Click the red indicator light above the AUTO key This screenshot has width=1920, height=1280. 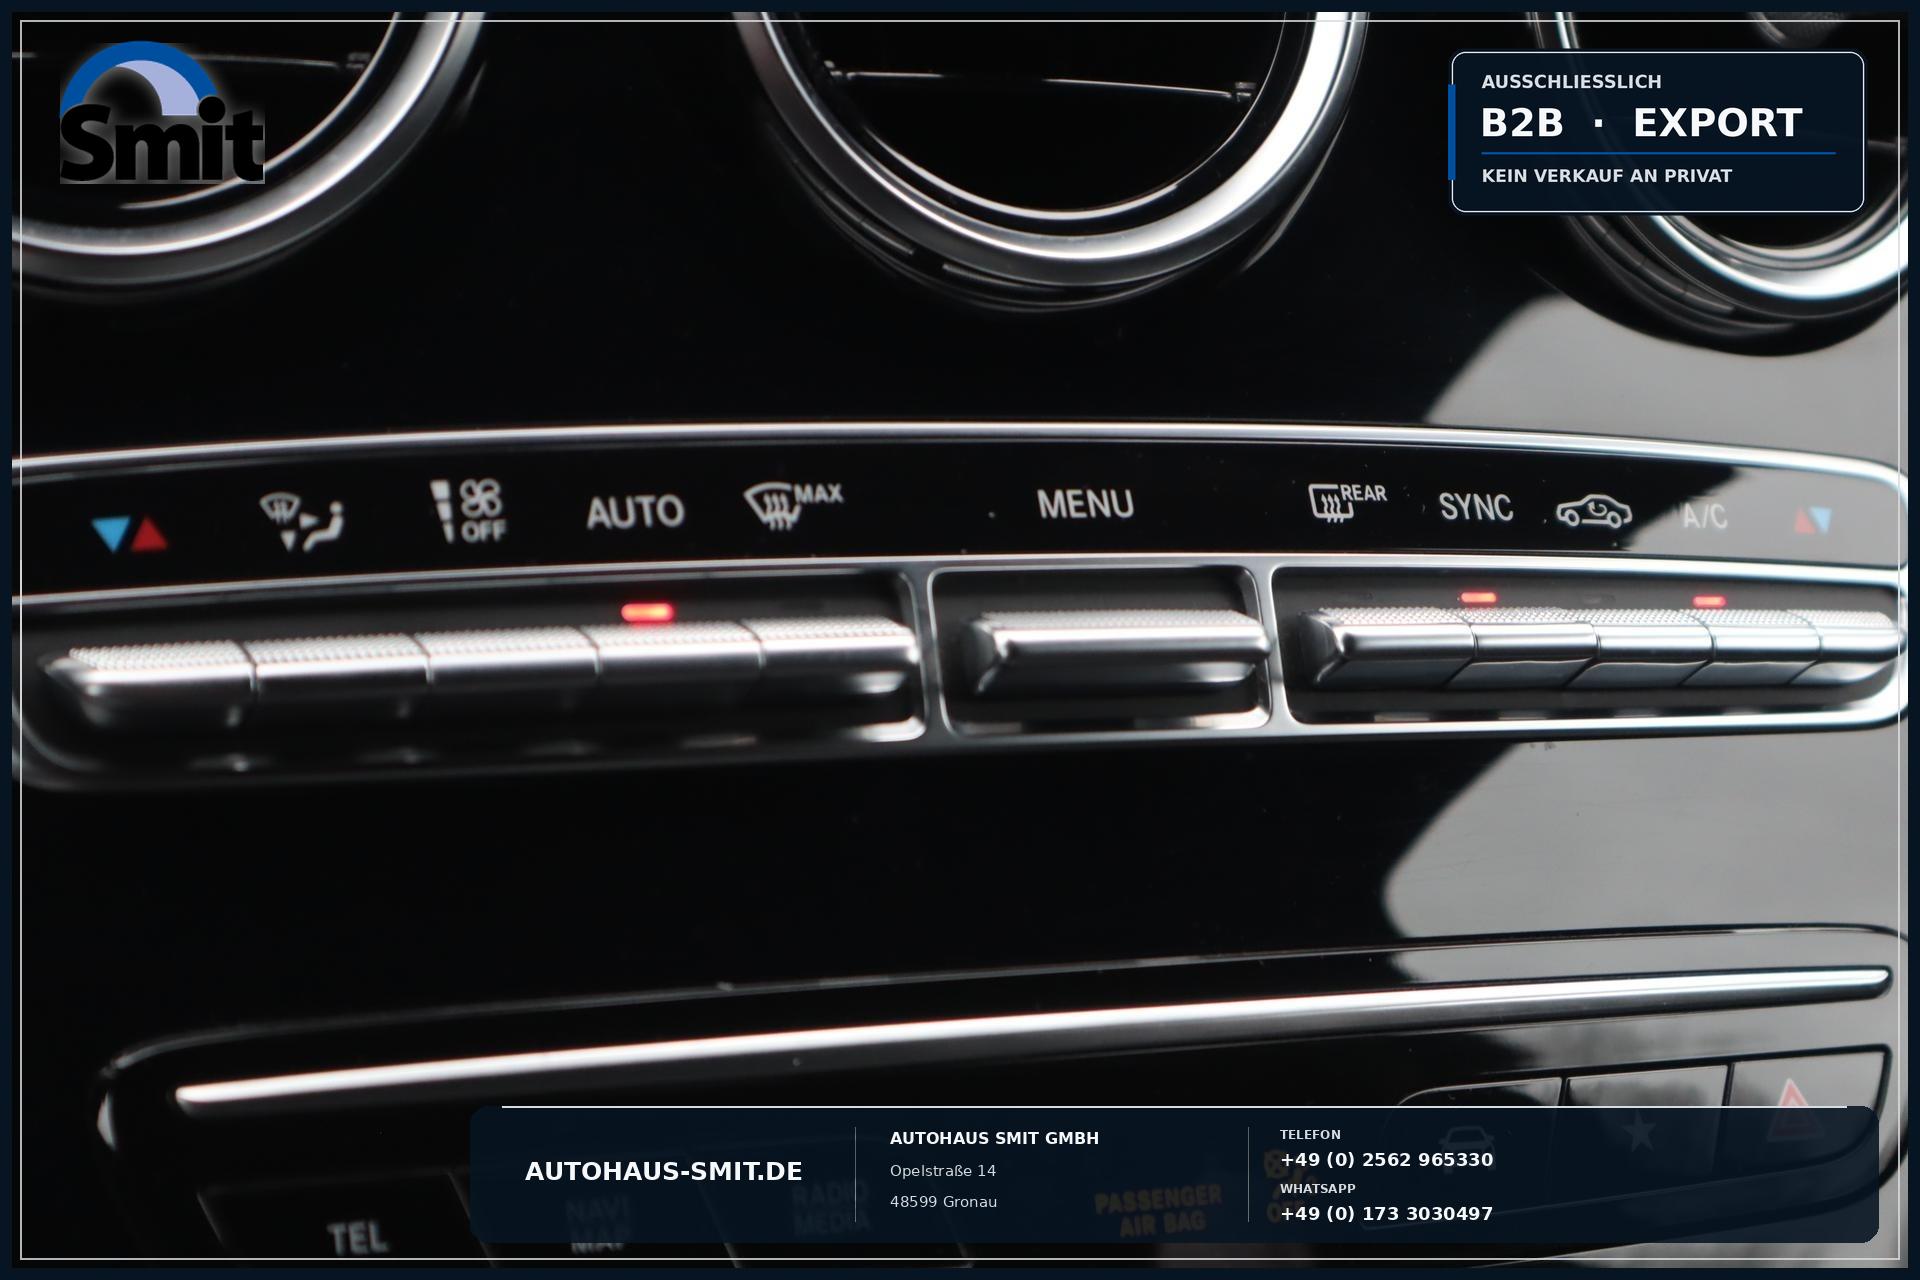coord(647,611)
